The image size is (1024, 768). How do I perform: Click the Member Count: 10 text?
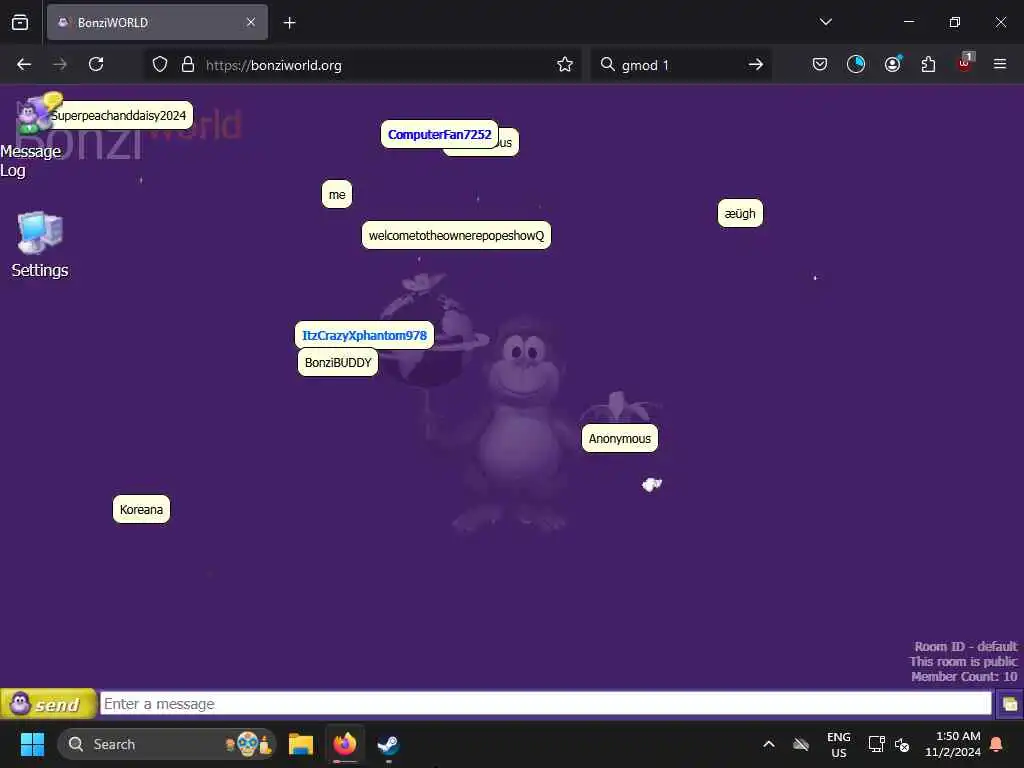[x=964, y=677]
